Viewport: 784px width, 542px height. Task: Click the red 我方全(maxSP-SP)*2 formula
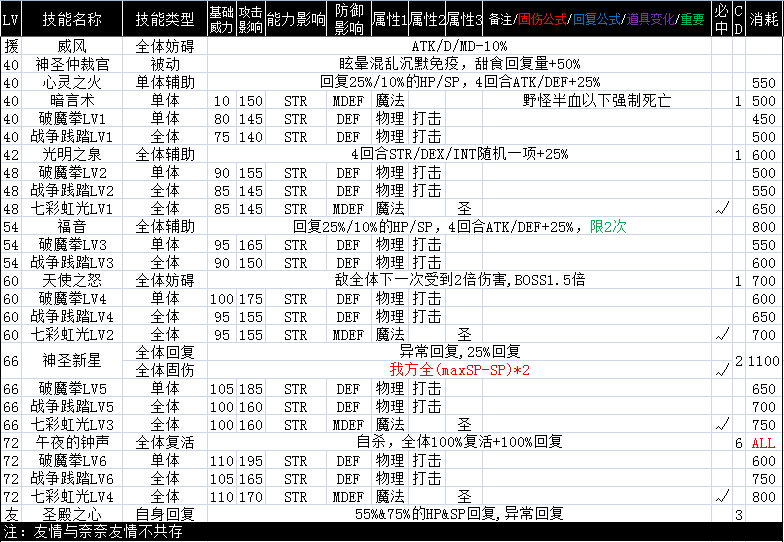(x=459, y=370)
